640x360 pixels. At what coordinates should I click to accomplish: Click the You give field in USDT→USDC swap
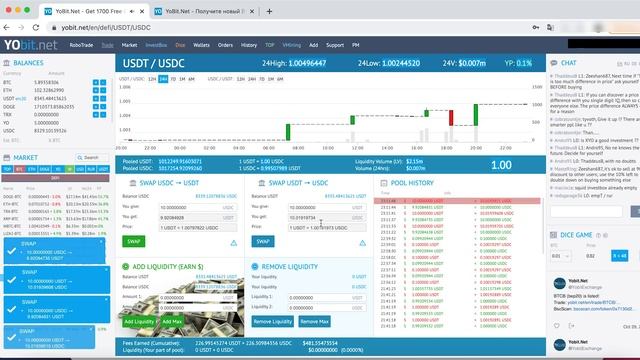(327, 208)
